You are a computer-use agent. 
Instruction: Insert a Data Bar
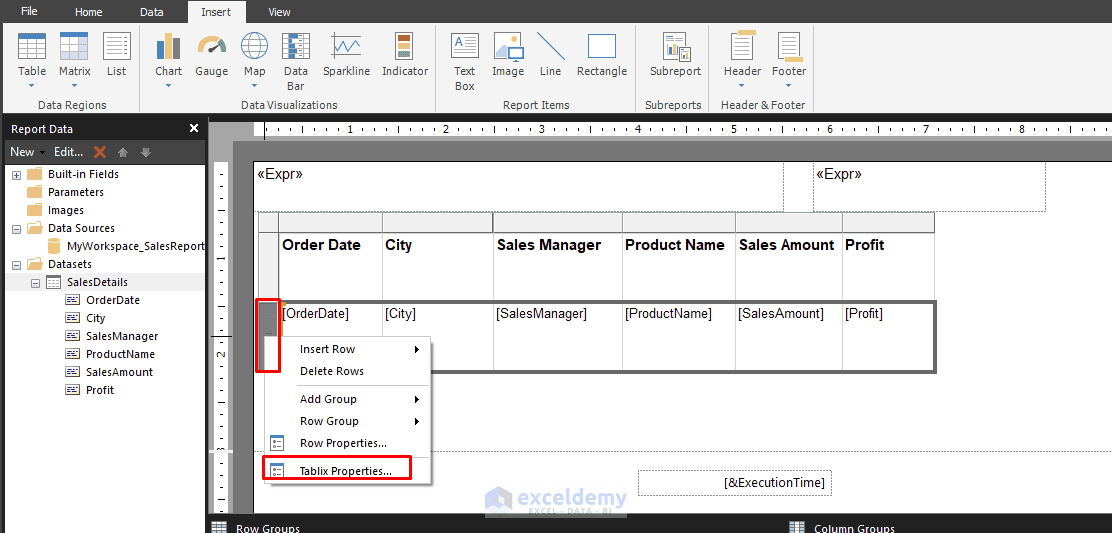[296, 60]
